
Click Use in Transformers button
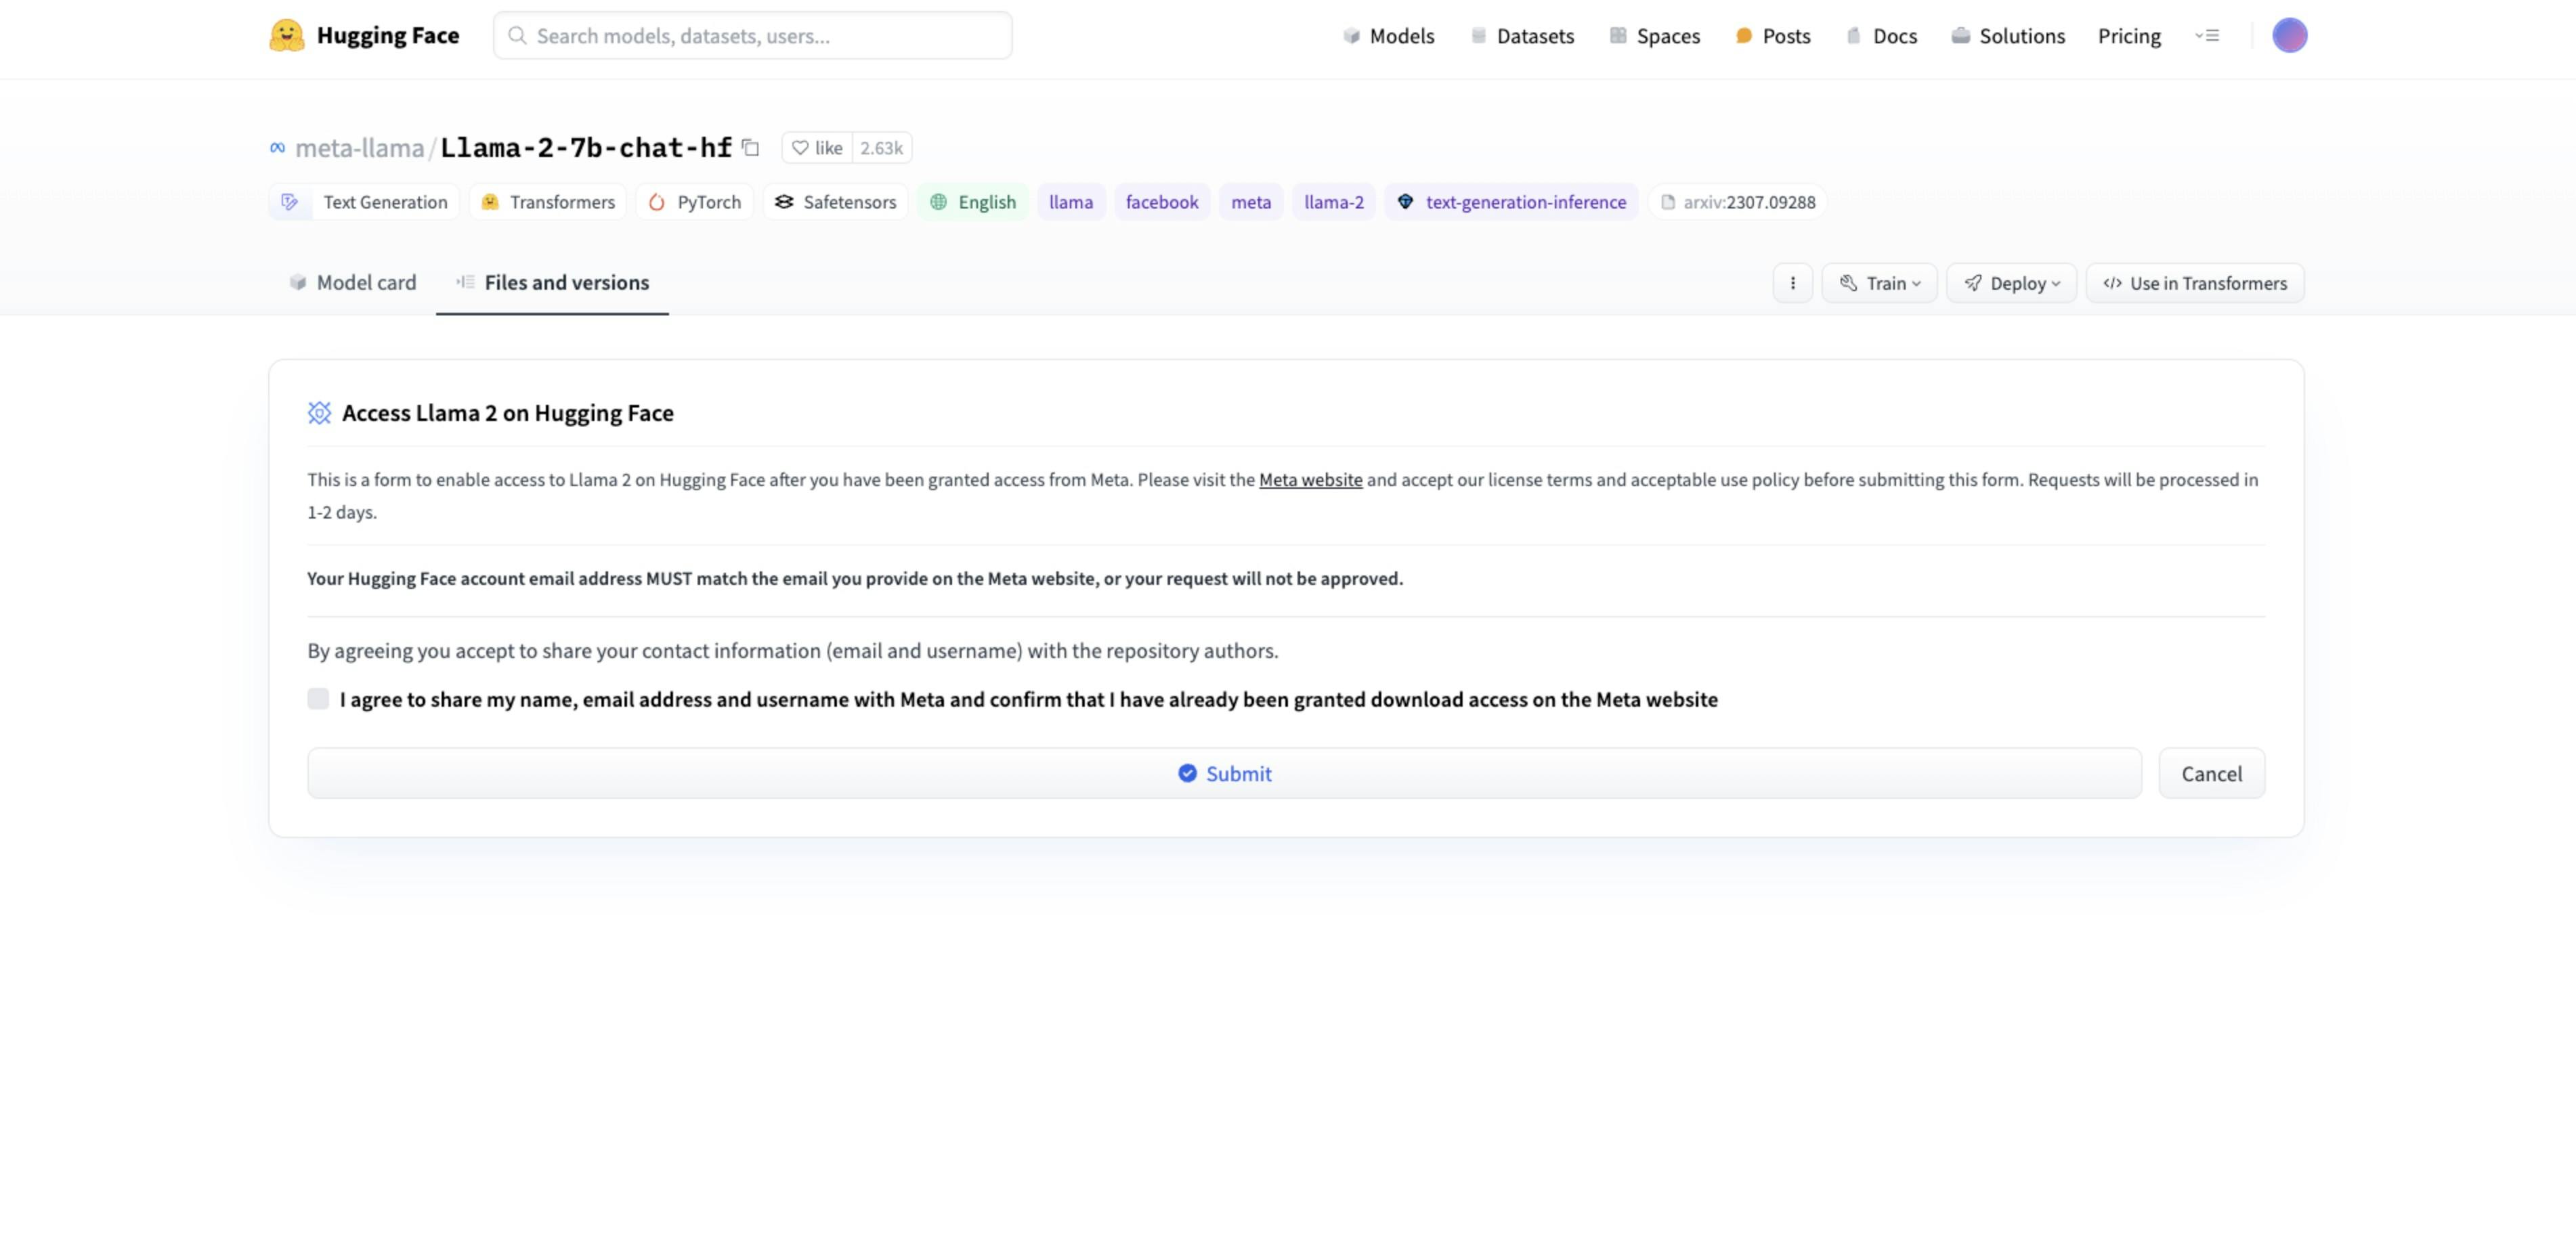point(2195,283)
